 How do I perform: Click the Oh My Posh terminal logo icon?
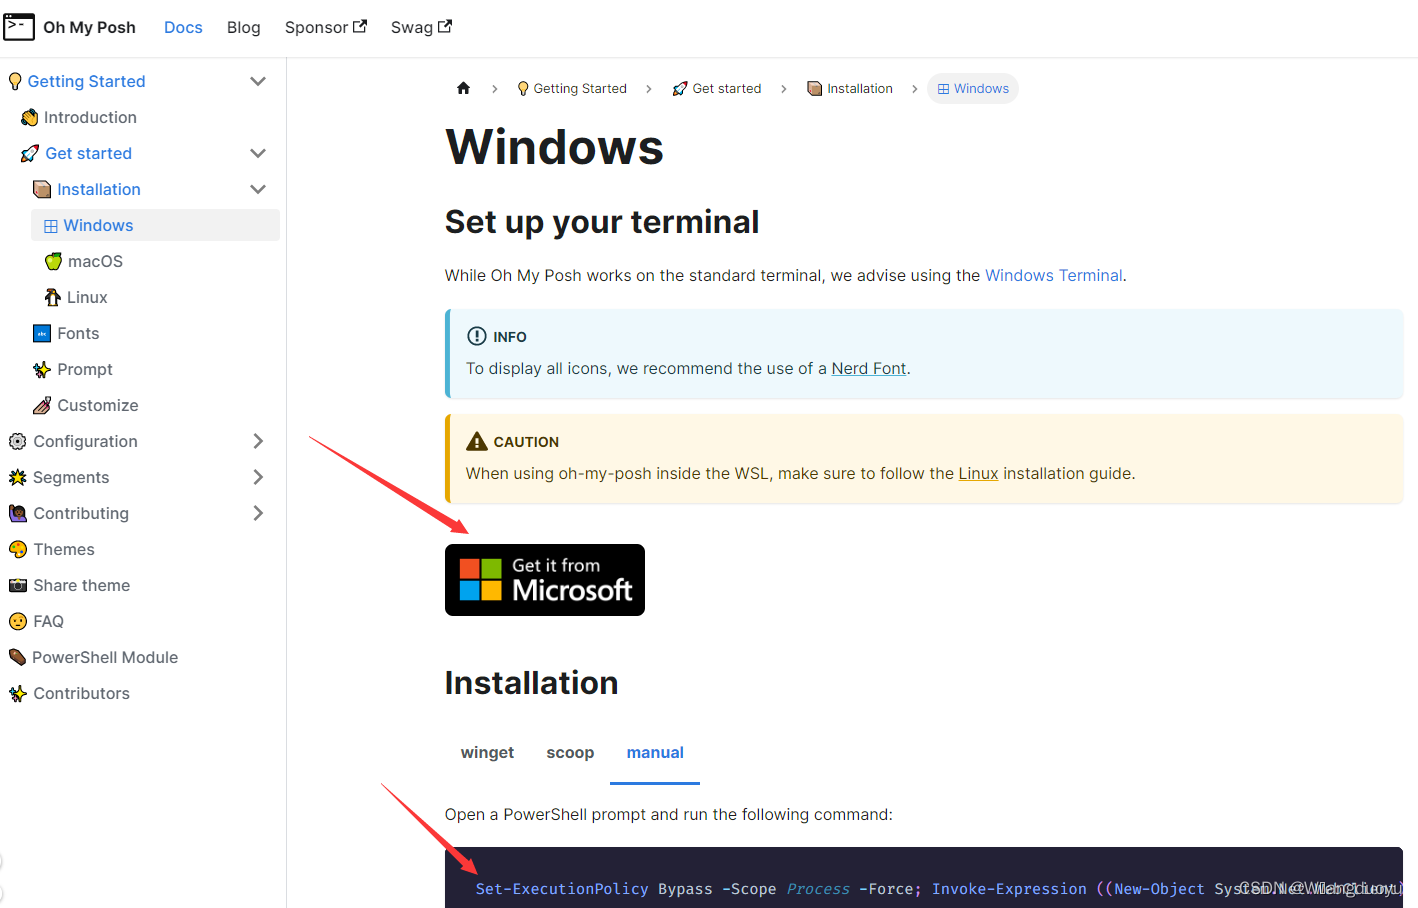[19, 27]
